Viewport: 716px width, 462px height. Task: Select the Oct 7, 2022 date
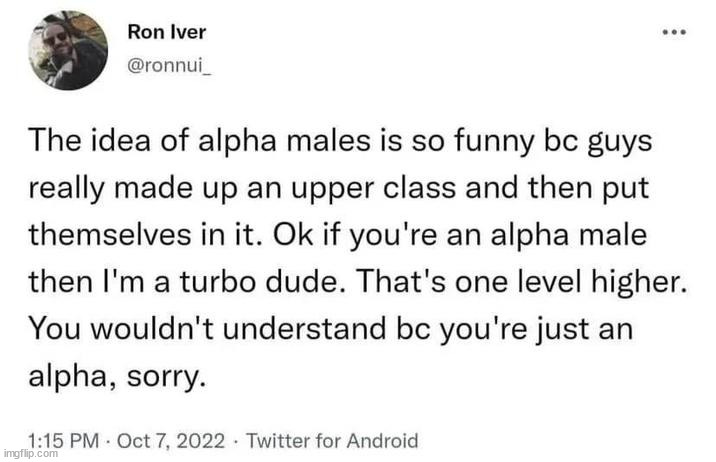[171, 441]
